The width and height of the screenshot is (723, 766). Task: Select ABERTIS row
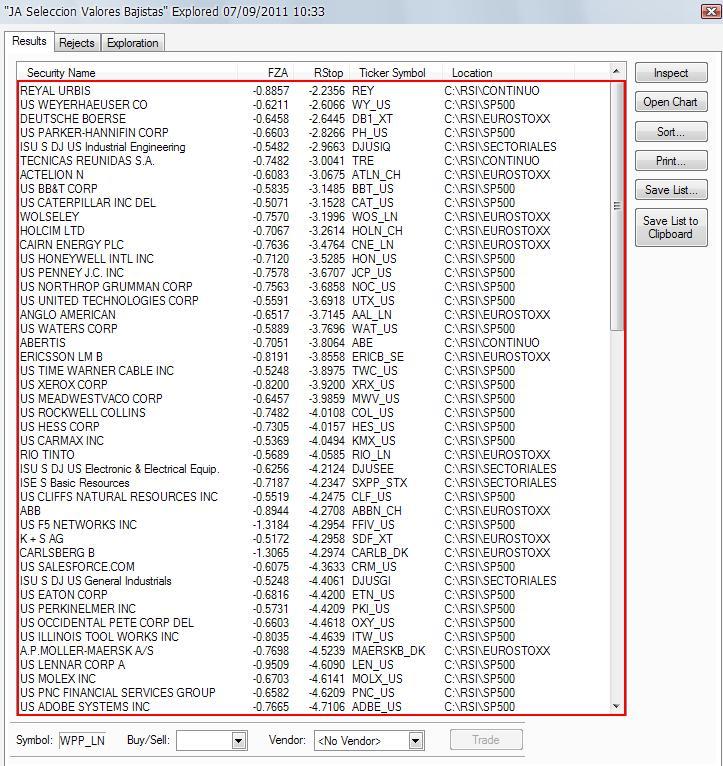(x=314, y=343)
